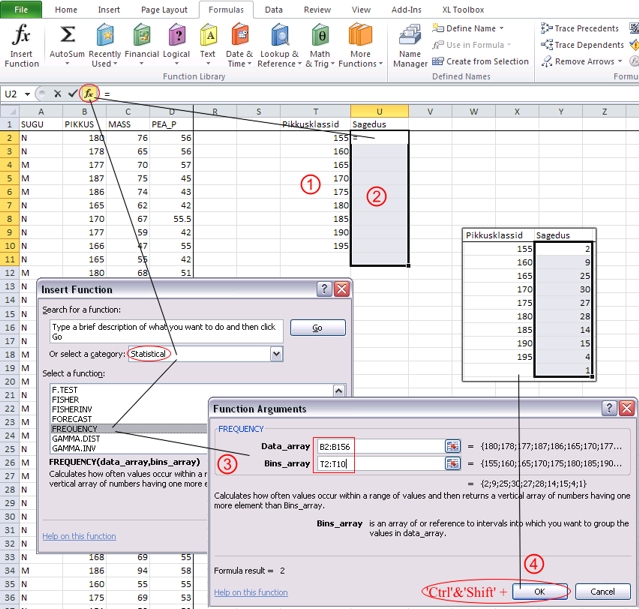Expand the function category dropdown
Screen dimensions: 639x609
click(x=276, y=354)
